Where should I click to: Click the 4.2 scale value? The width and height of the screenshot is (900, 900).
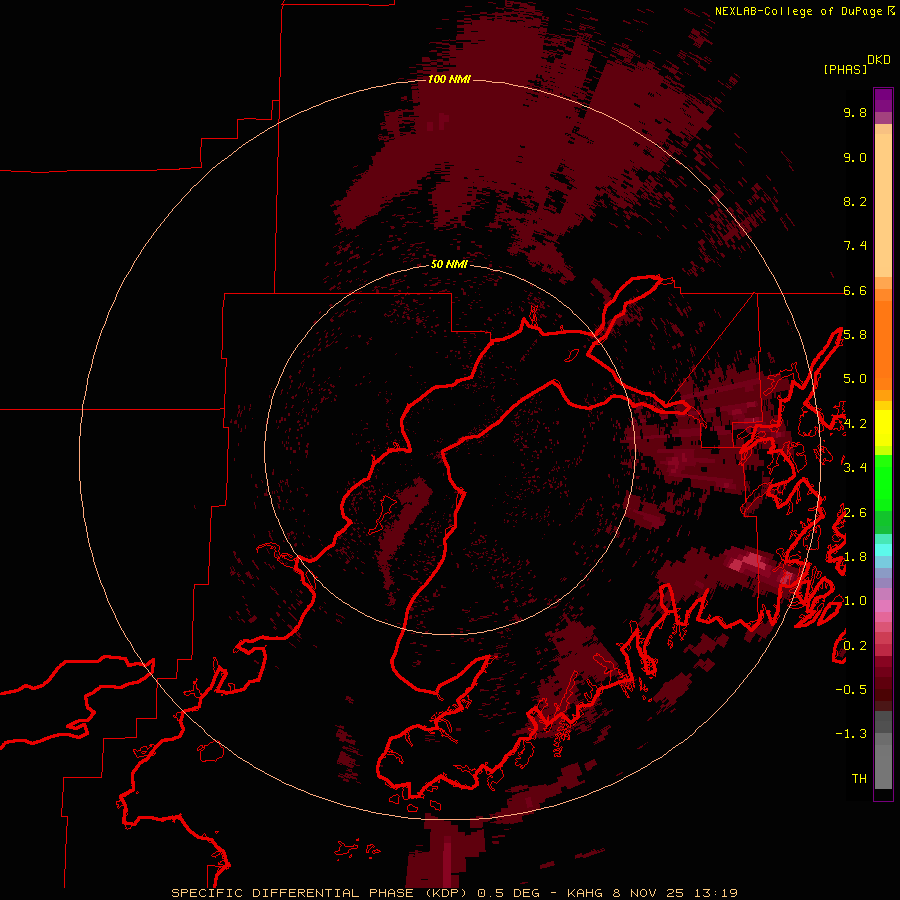pos(855,424)
